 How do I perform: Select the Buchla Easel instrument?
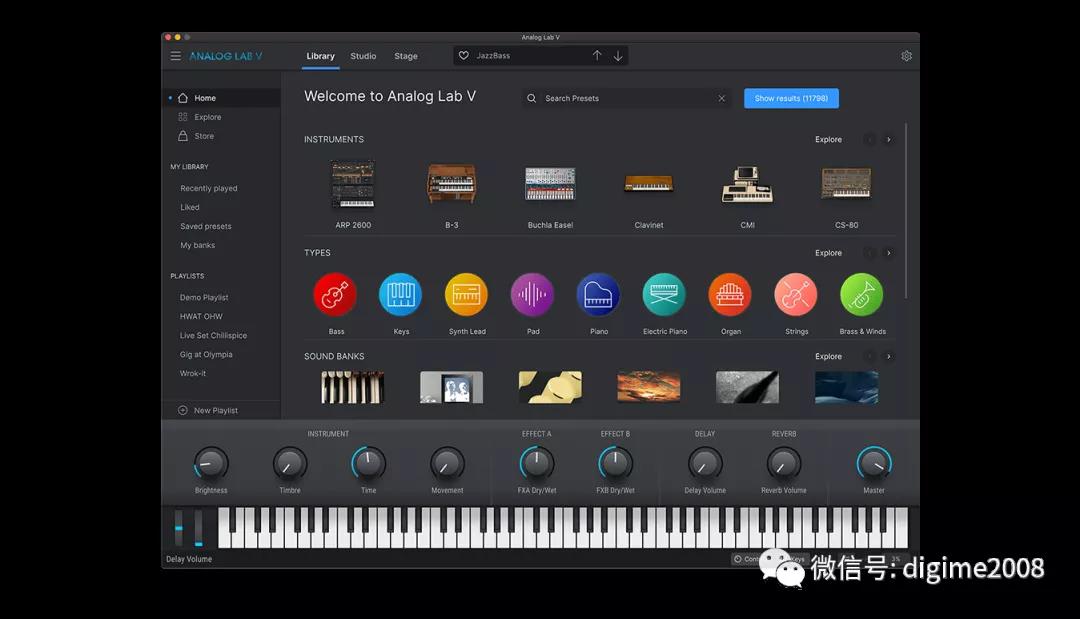click(x=550, y=184)
